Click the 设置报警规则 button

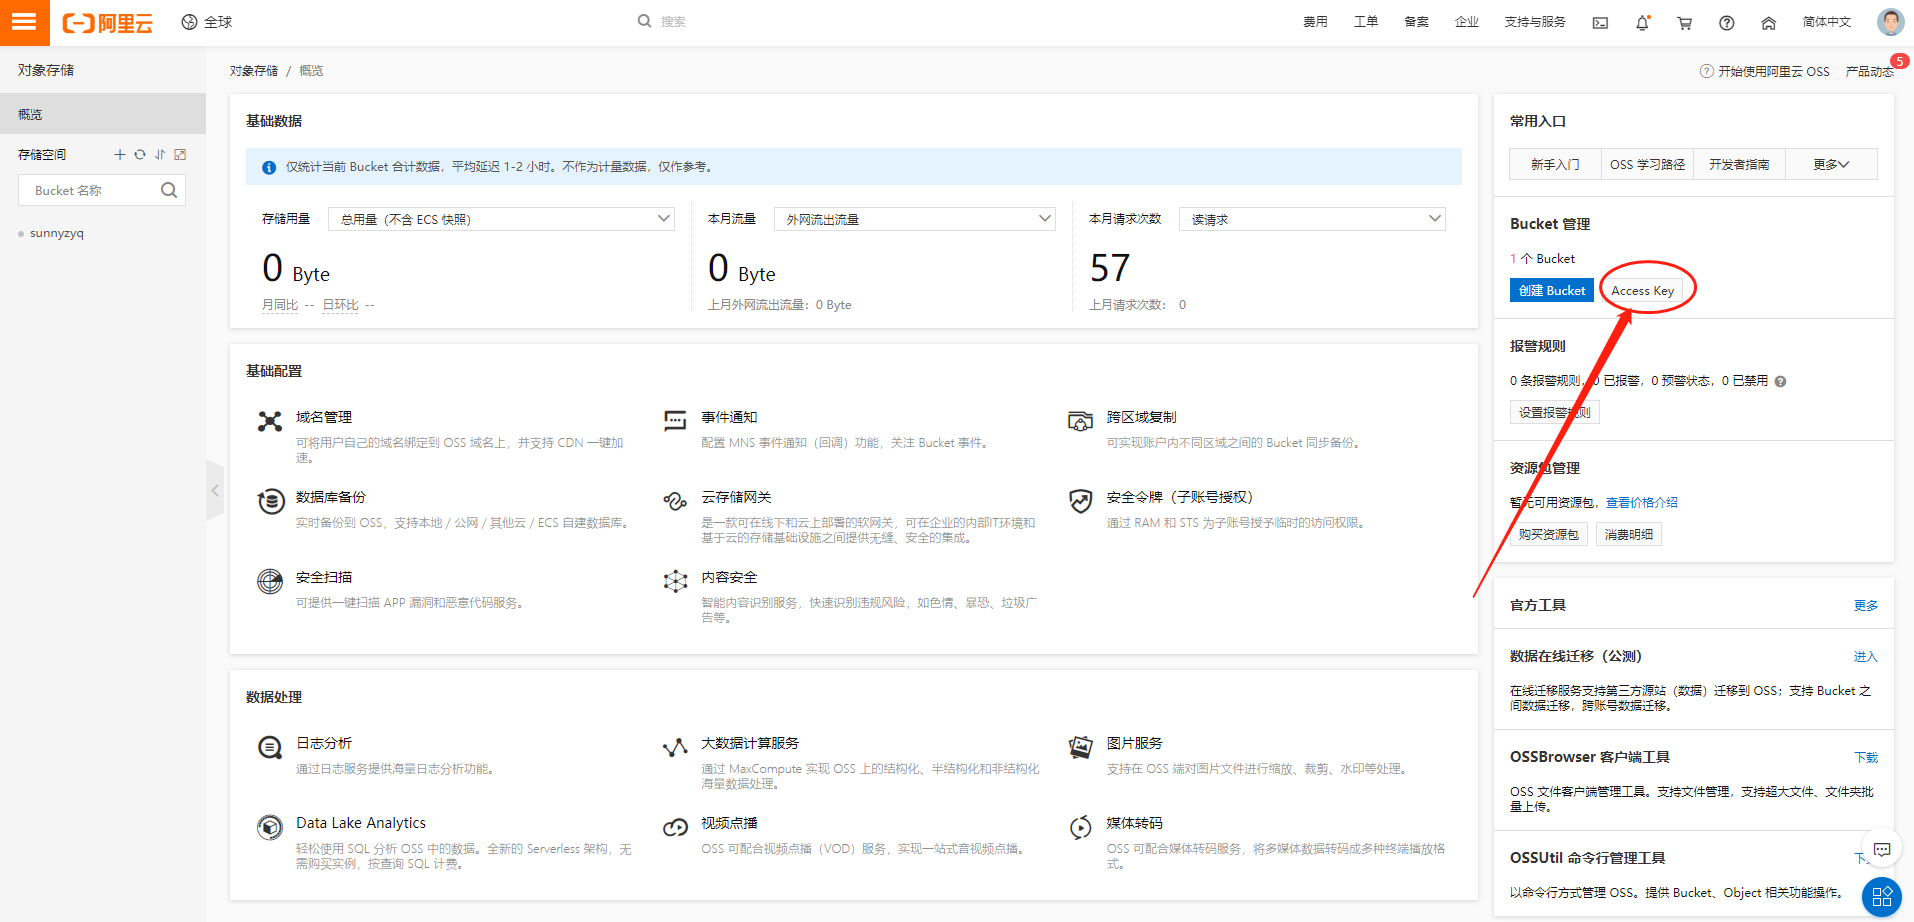pyautogui.click(x=1554, y=412)
